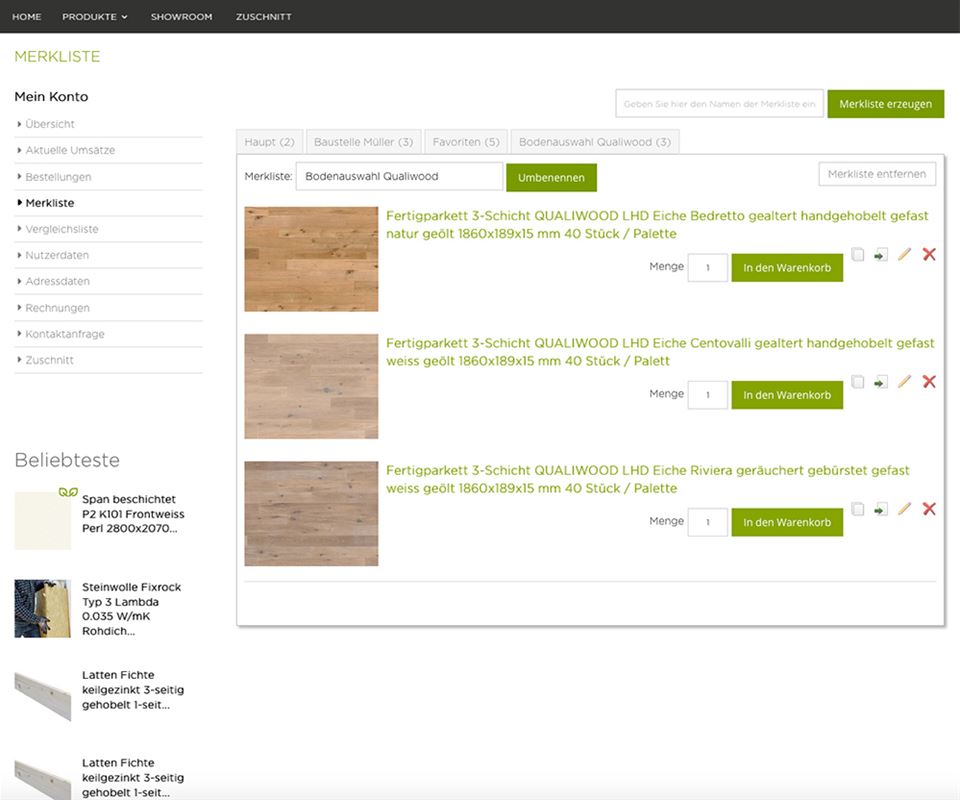
Task: Click the Menge field for Eiche Bedretto
Action: click(708, 267)
